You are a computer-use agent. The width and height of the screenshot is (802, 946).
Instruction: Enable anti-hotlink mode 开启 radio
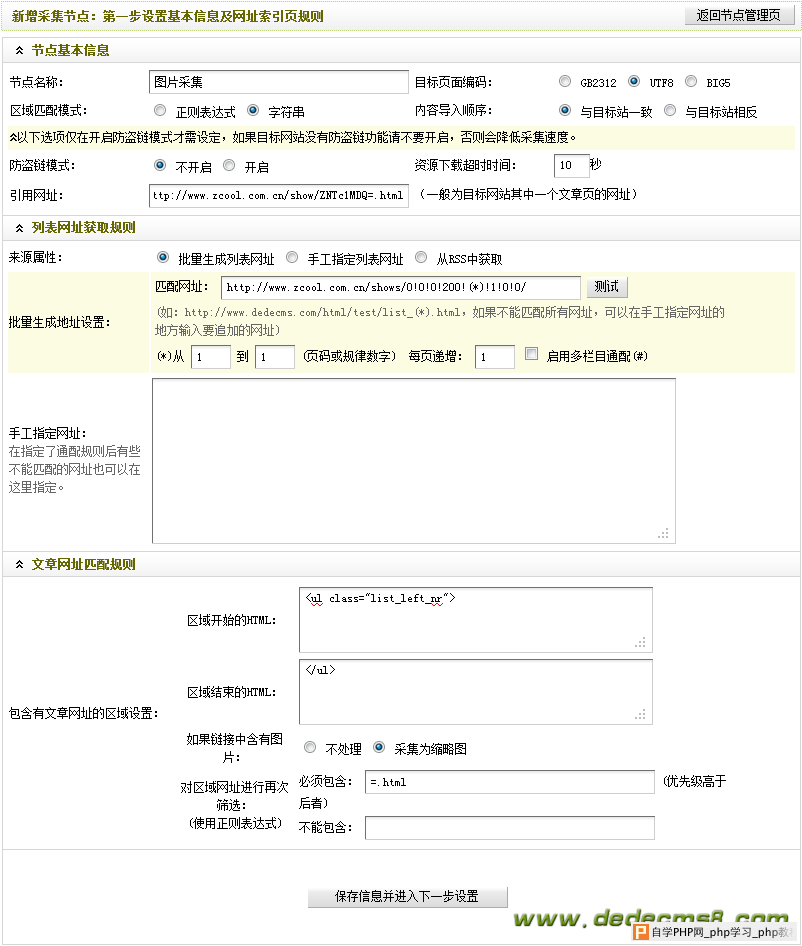coord(230,166)
